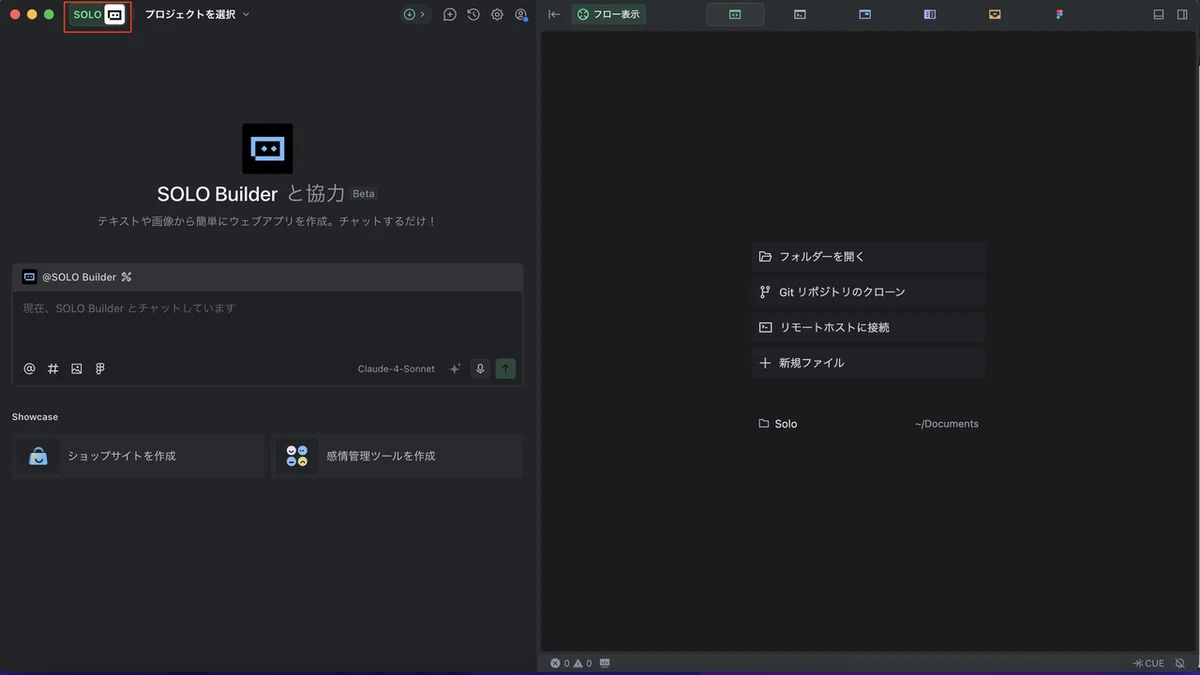This screenshot has height=675, width=1200.
Task: Click the emotion faces showcase thumbnail
Action: click(297, 456)
